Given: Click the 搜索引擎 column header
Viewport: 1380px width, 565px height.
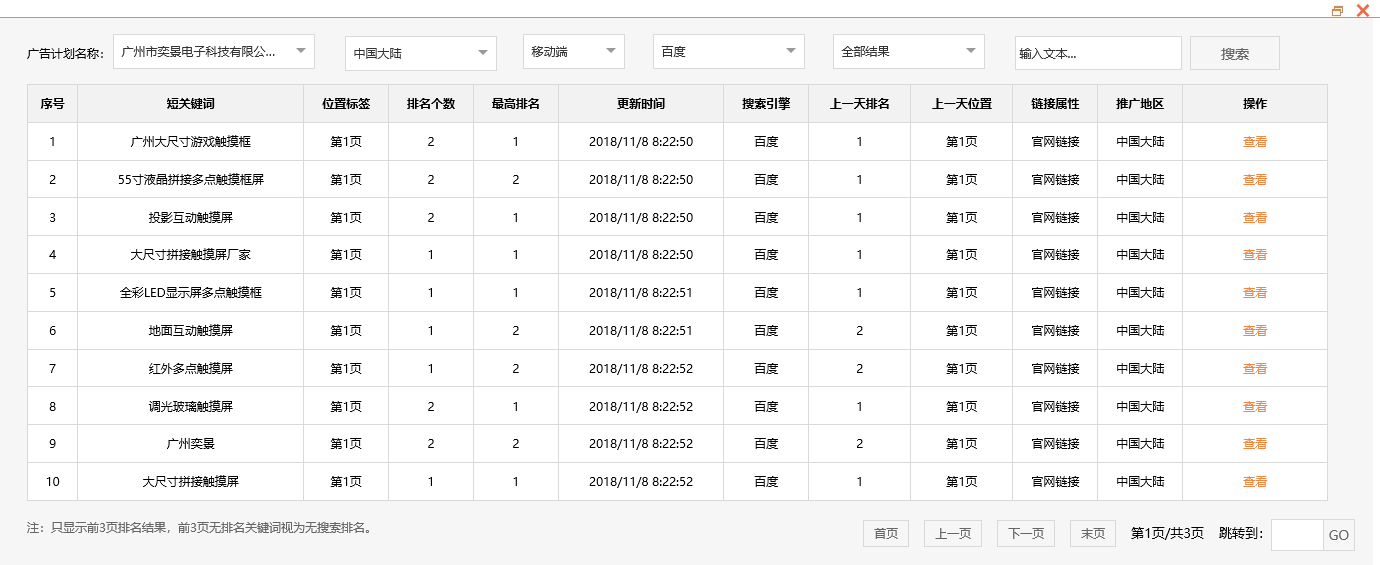Looking at the screenshot, I should [766, 104].
